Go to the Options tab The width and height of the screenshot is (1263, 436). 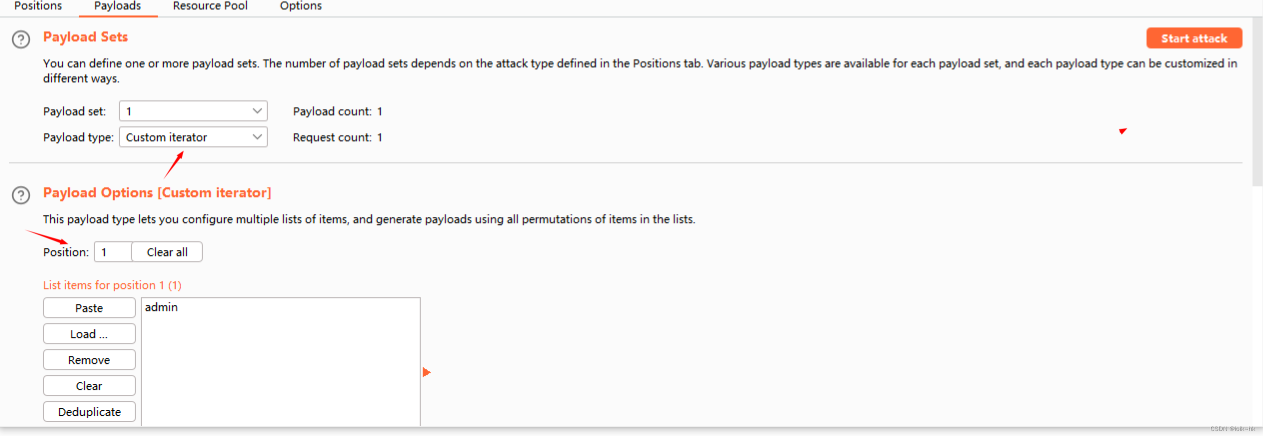(300, 6)
